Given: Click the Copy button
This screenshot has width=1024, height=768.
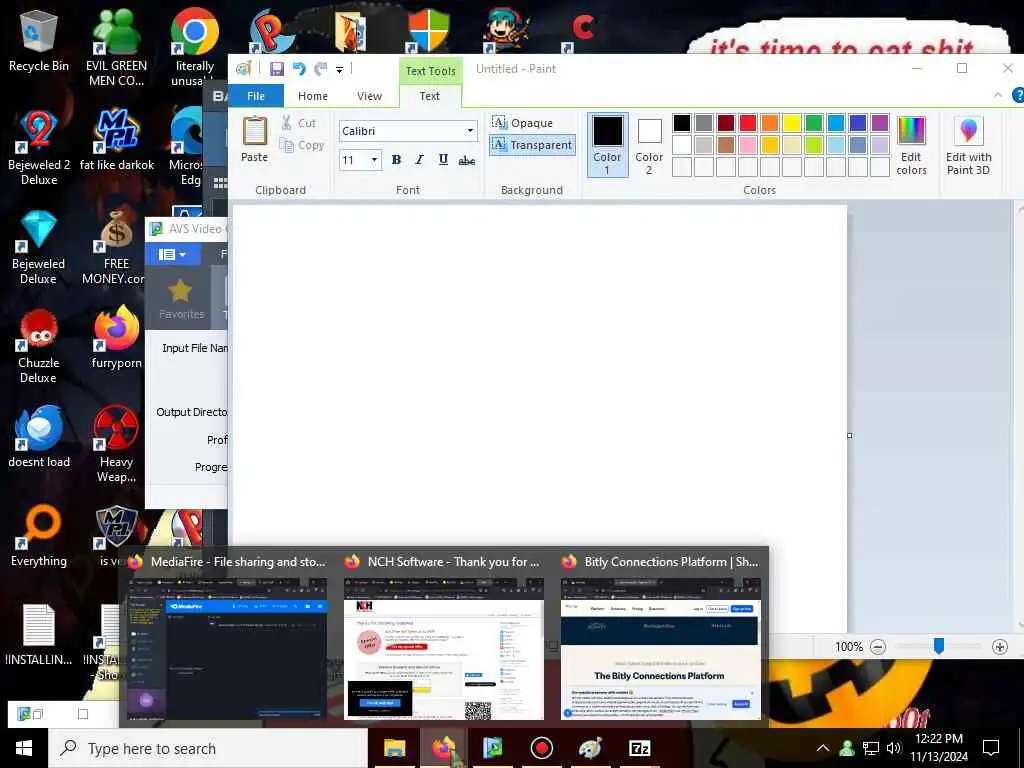Looking at the screenshot, I should pos(301,145).
